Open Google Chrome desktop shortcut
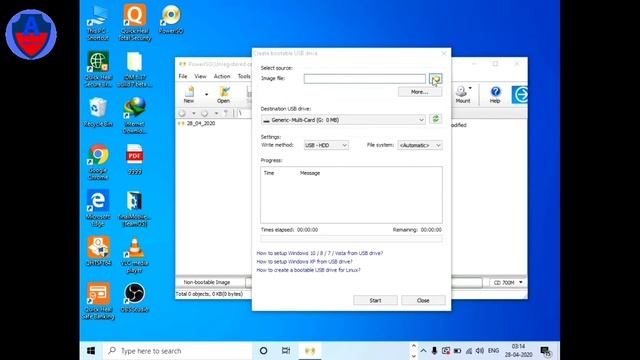The image size is (640, 360). (98, 162)
